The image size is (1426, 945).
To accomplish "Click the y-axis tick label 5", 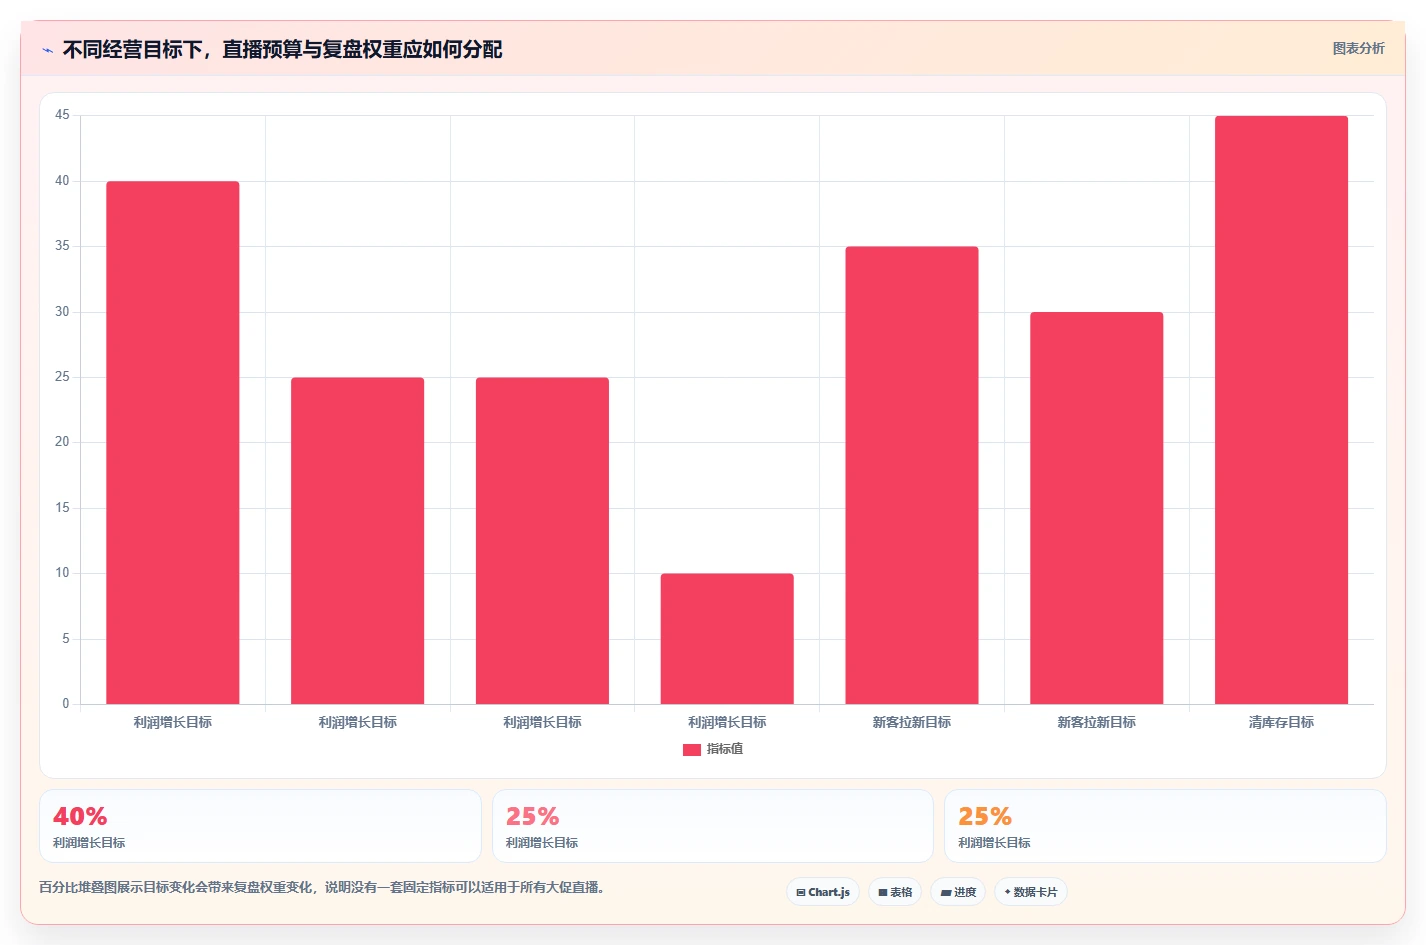I will [66, 639].
